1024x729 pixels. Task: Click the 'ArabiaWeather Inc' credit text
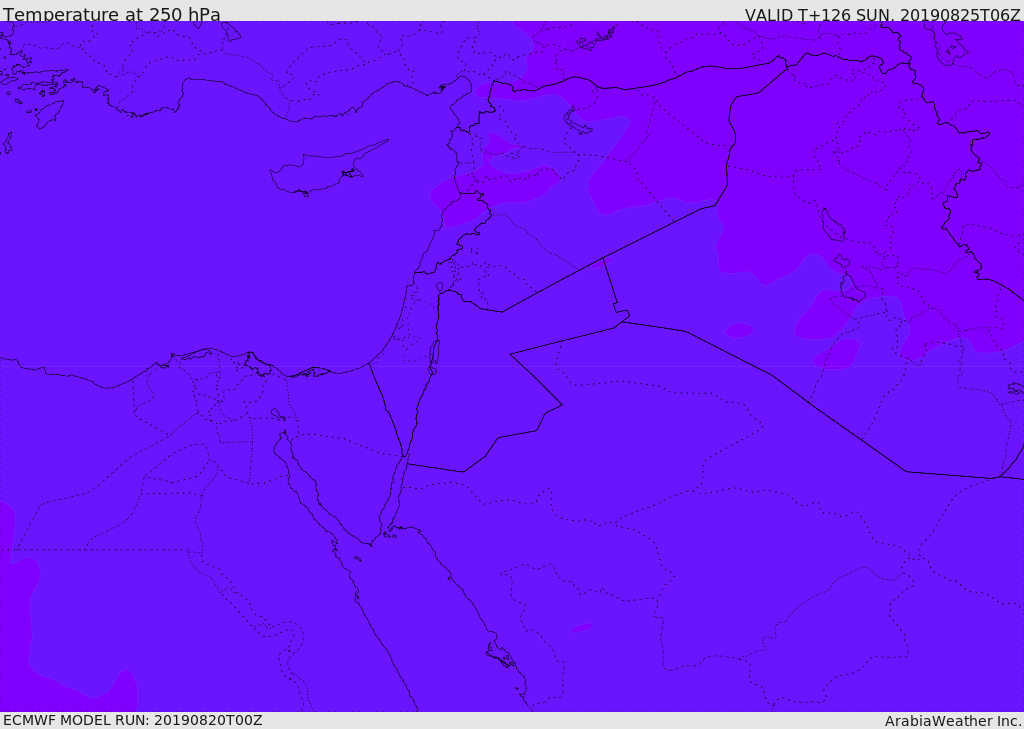pyautogui.click(x=953, y=721)
